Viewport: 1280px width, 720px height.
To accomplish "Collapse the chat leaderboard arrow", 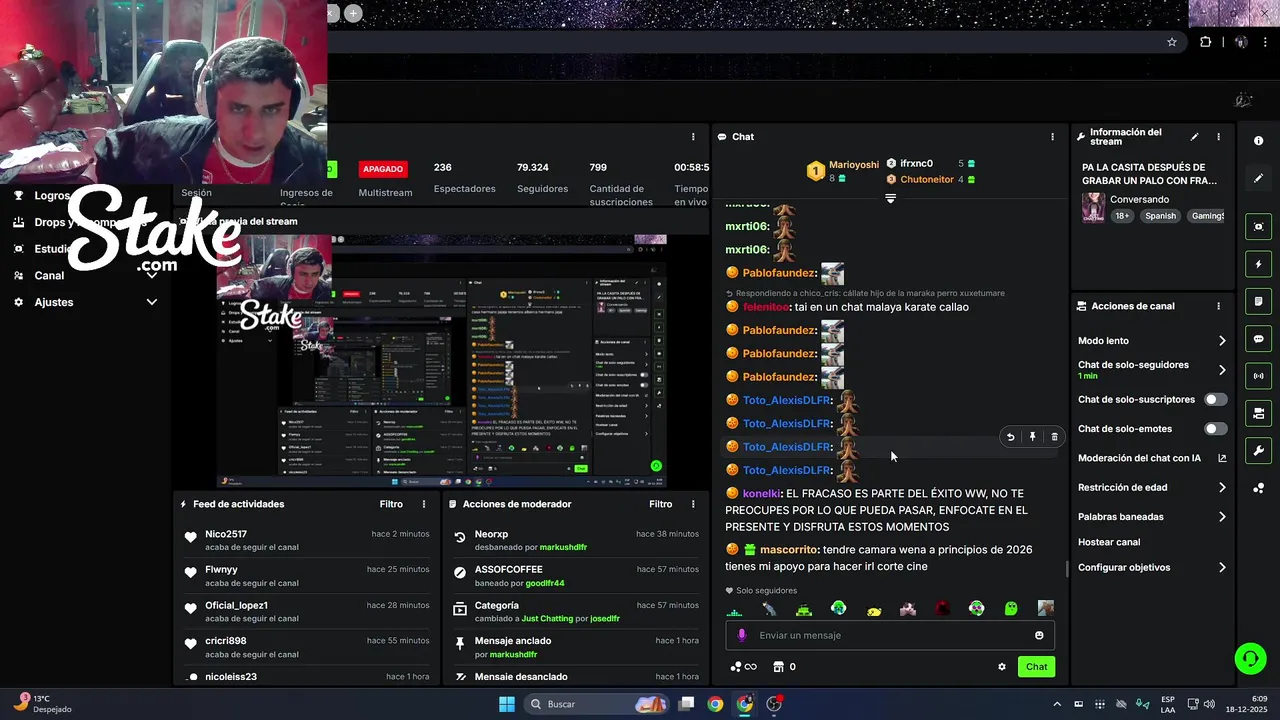I will tap(890, 198).
